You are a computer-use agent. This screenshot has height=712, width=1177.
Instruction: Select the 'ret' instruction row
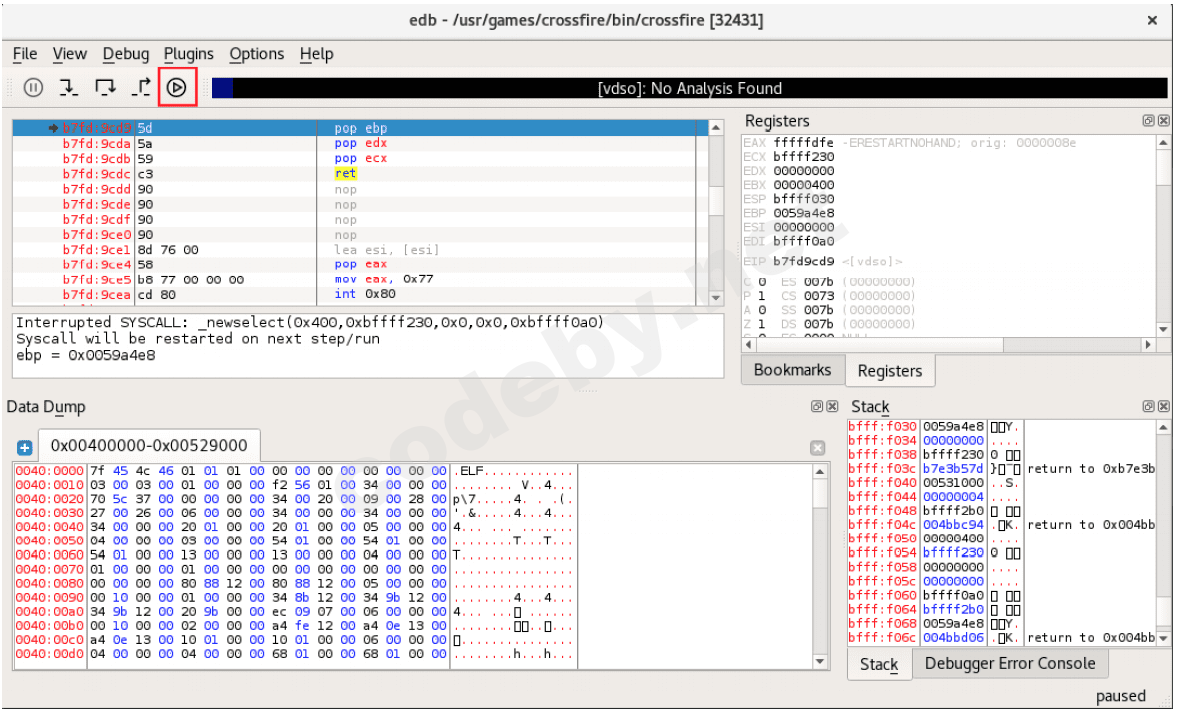[360, 173]
